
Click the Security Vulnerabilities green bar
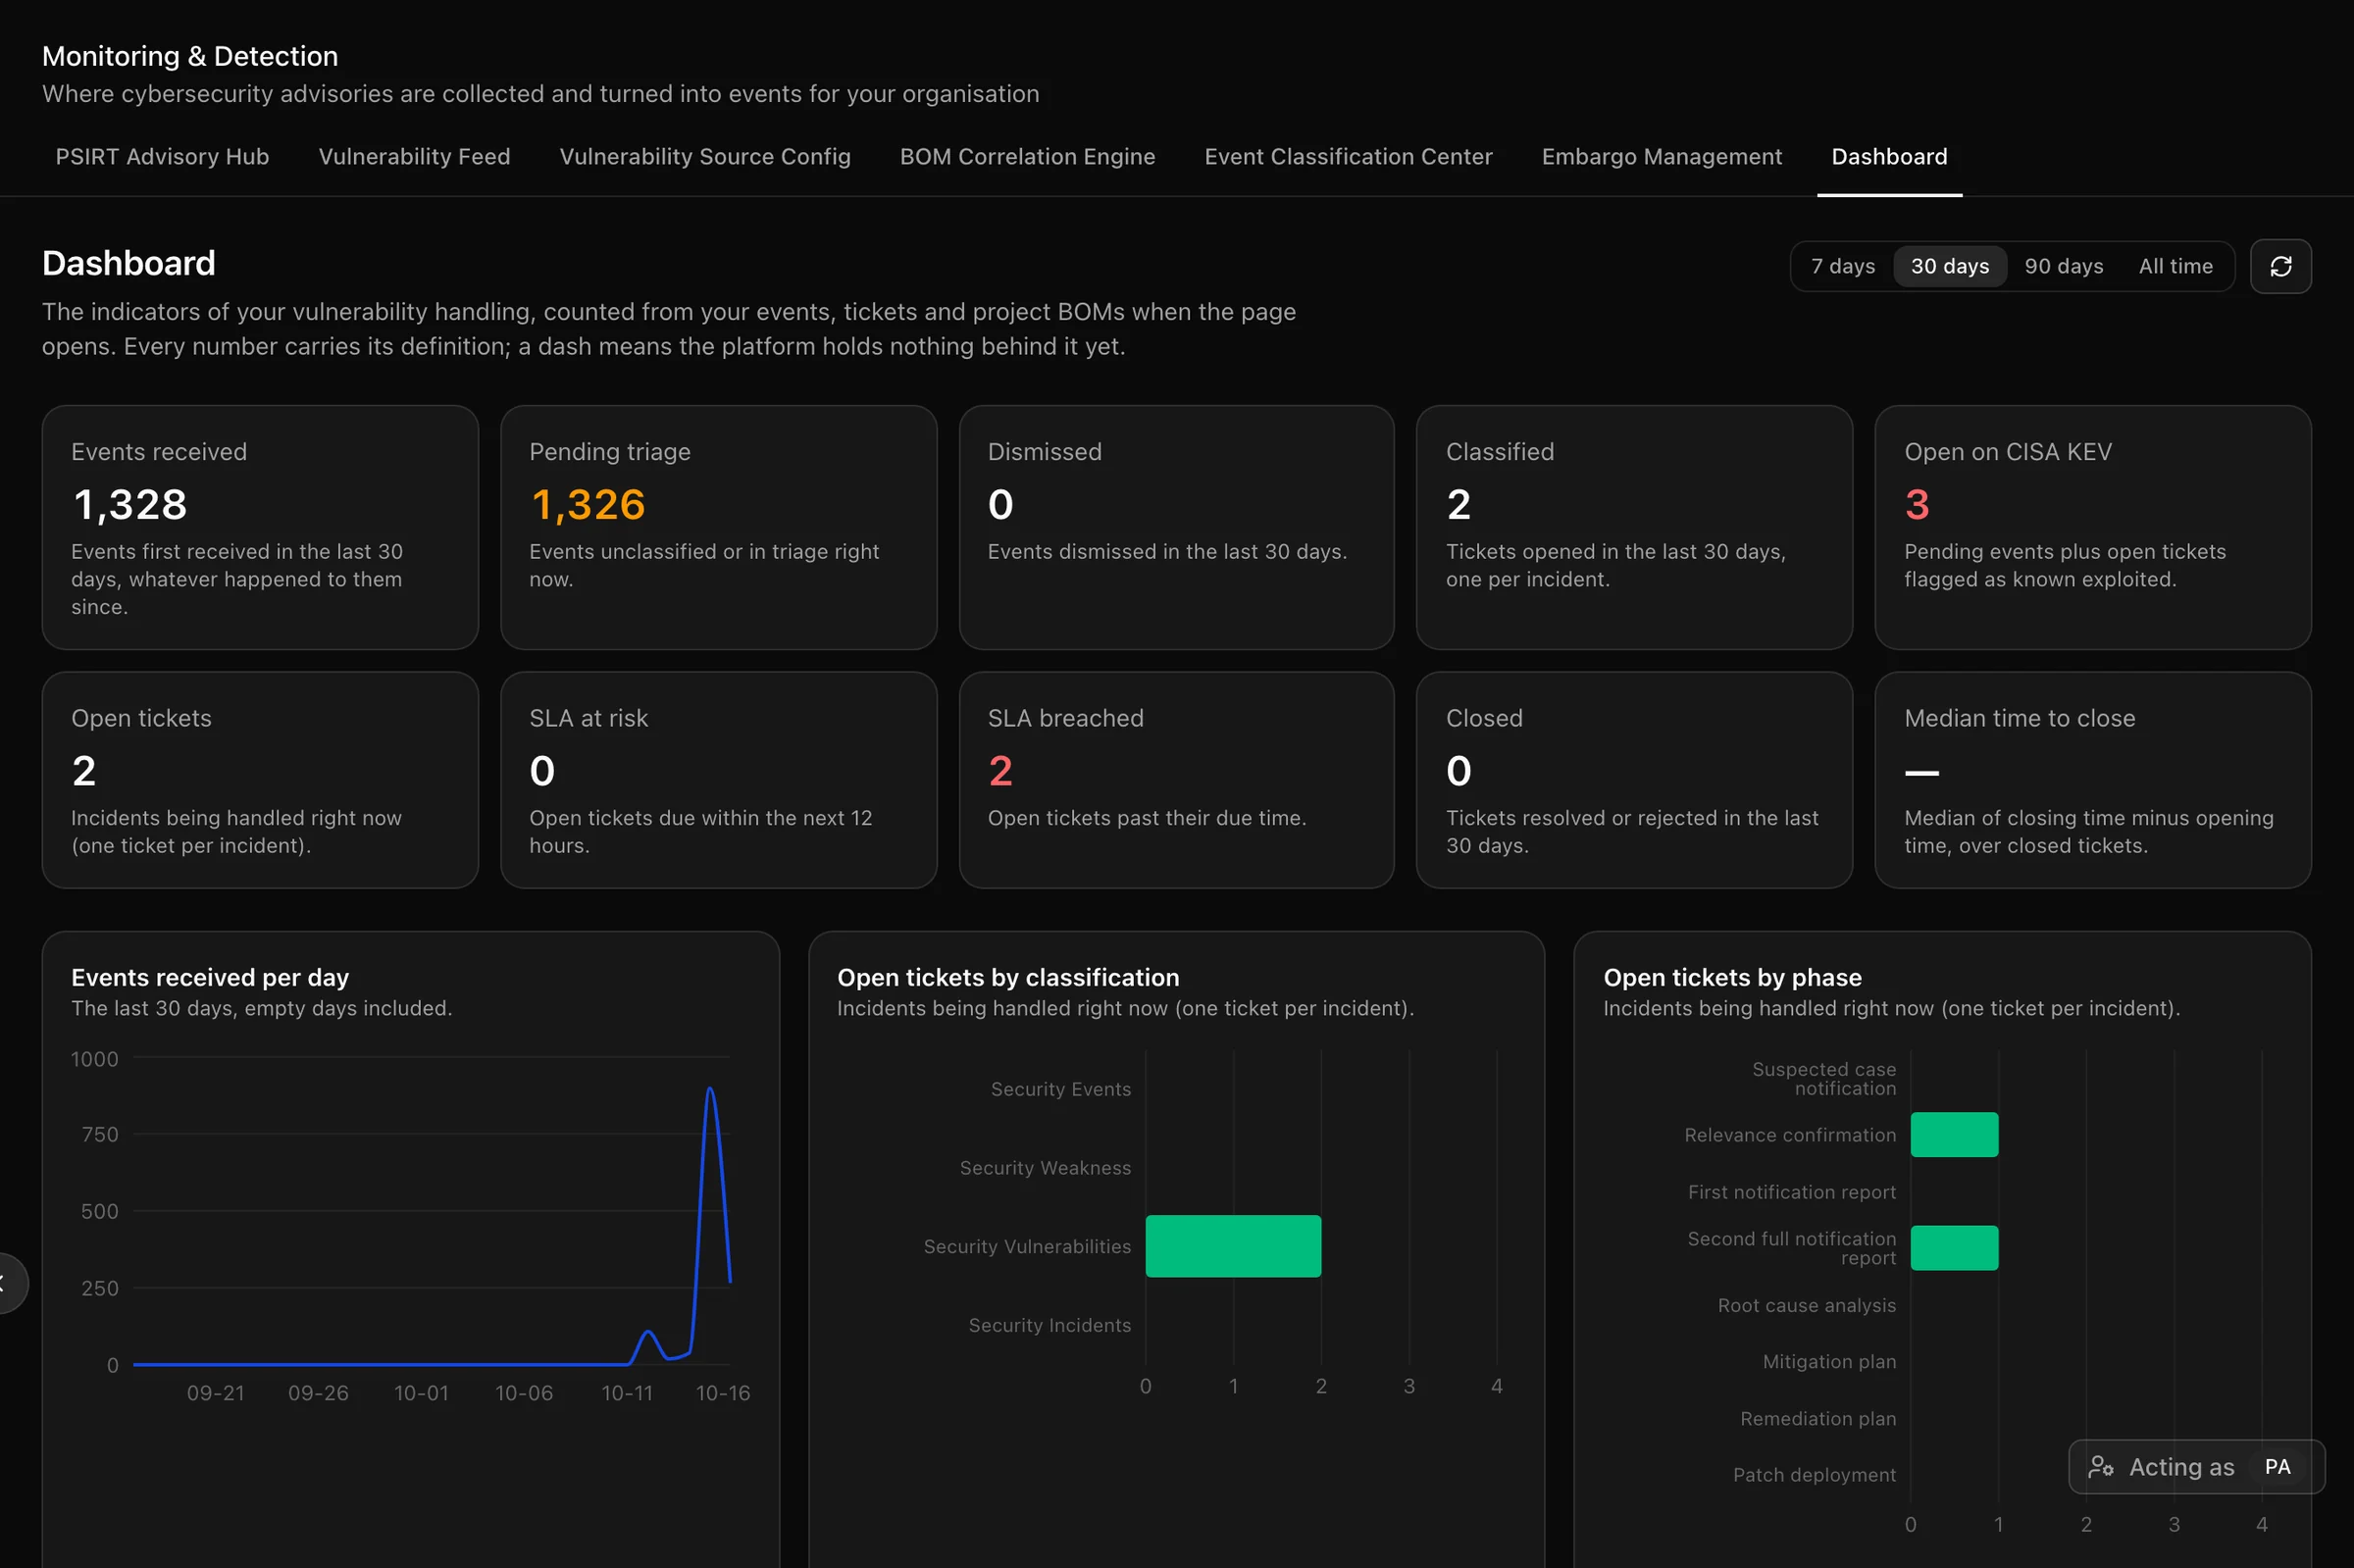click(x=1232, y=1246)
